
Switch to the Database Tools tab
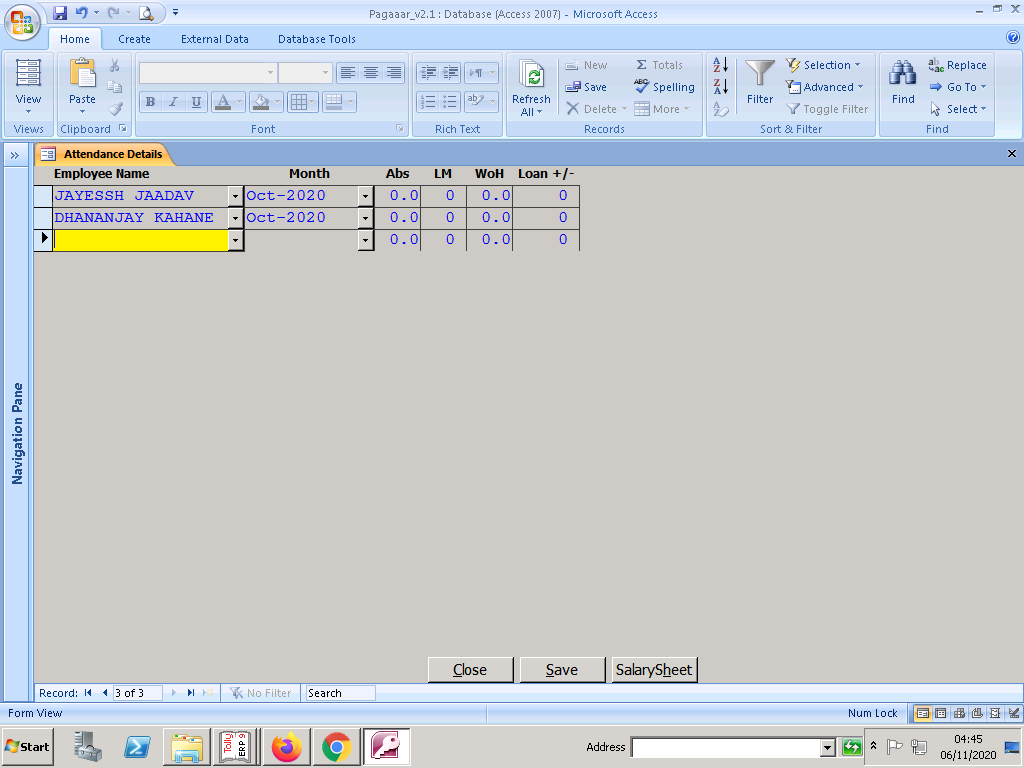(317, 39)
